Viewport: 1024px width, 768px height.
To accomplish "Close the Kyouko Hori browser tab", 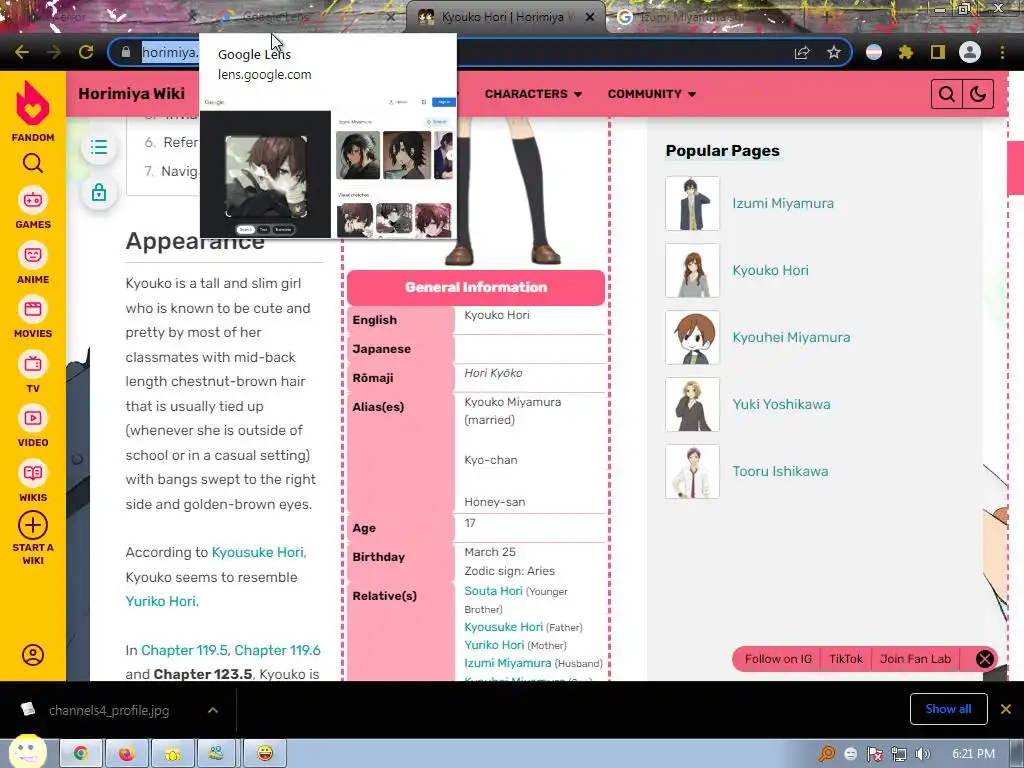I will point(590,17).
